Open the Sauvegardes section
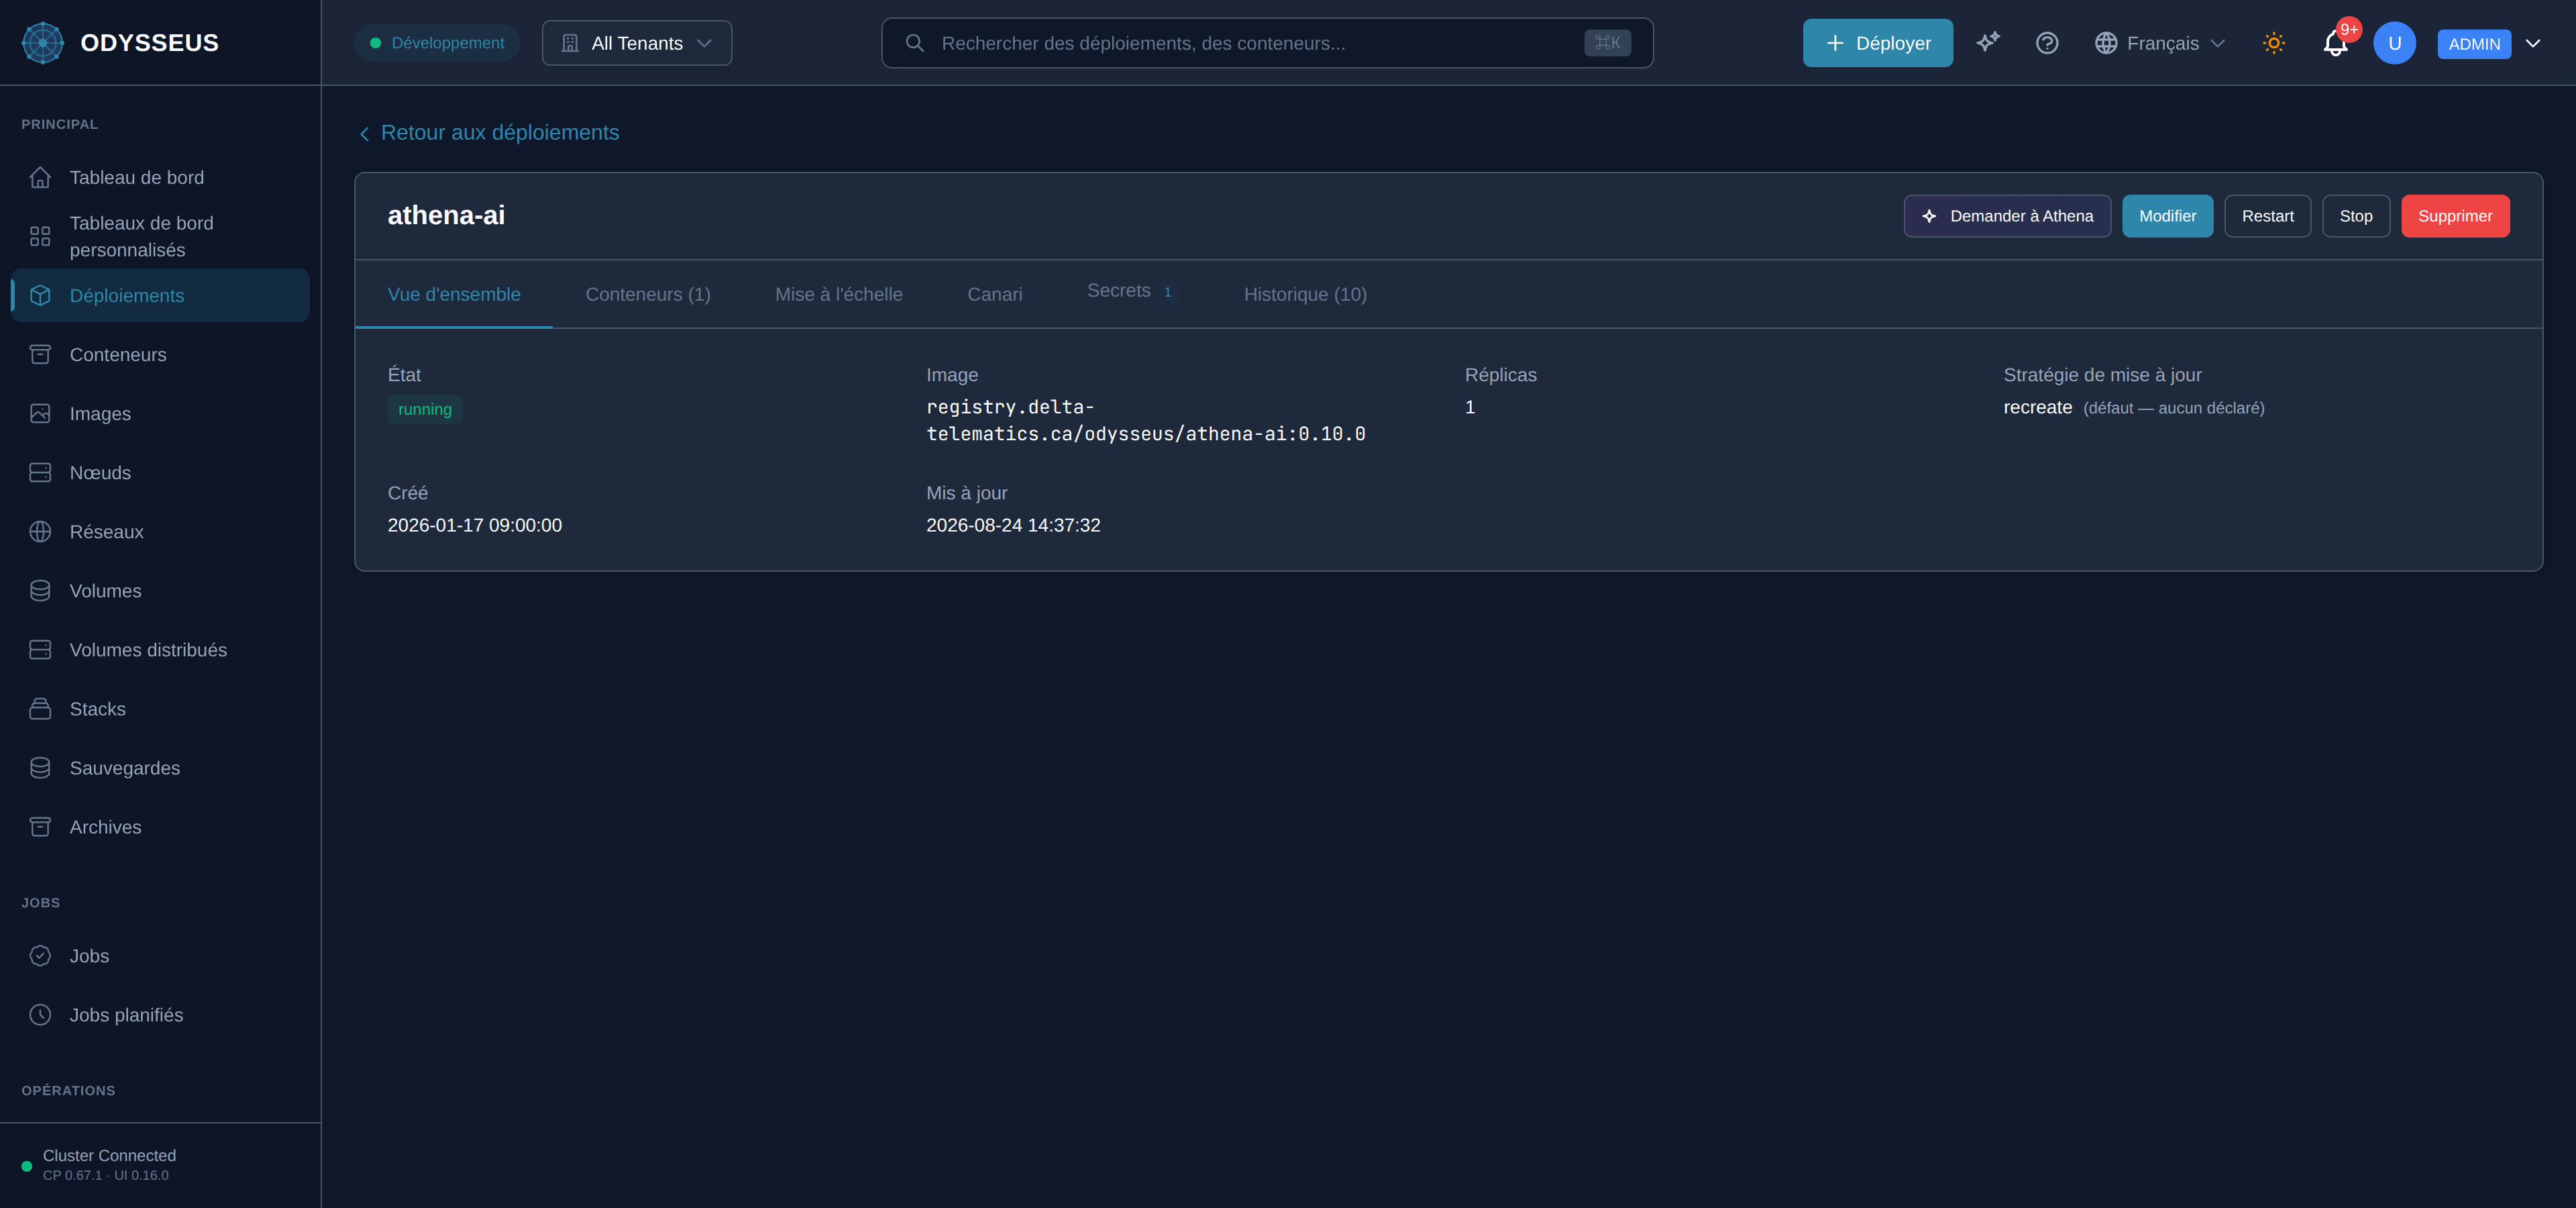 coord(160,768)
